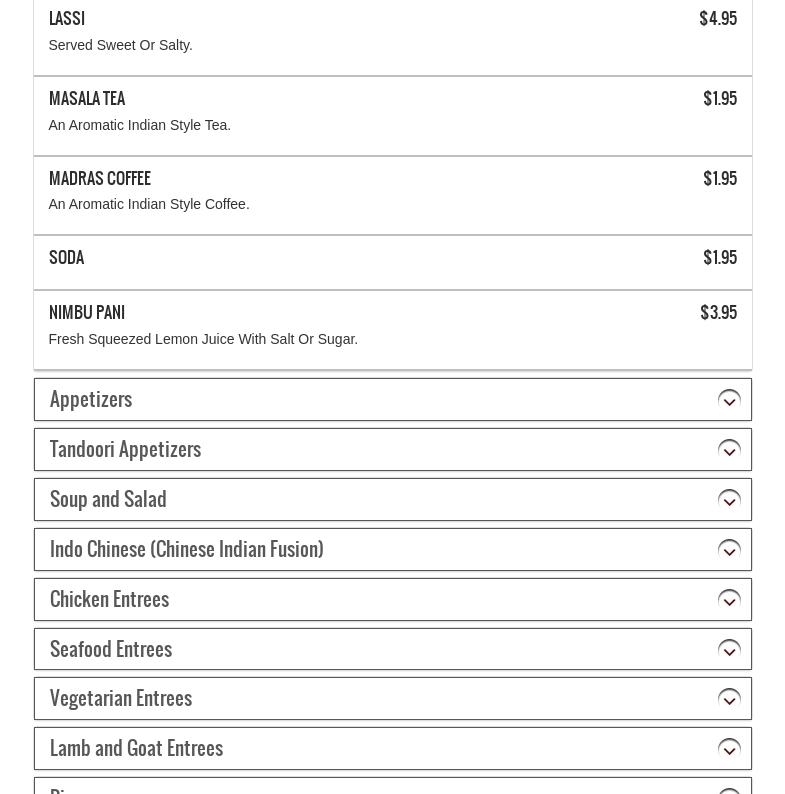Viewport: 785px width, 794px height.
Task: Click the Vegetarian Entrees chevron icon
Action: click(729, 699)
